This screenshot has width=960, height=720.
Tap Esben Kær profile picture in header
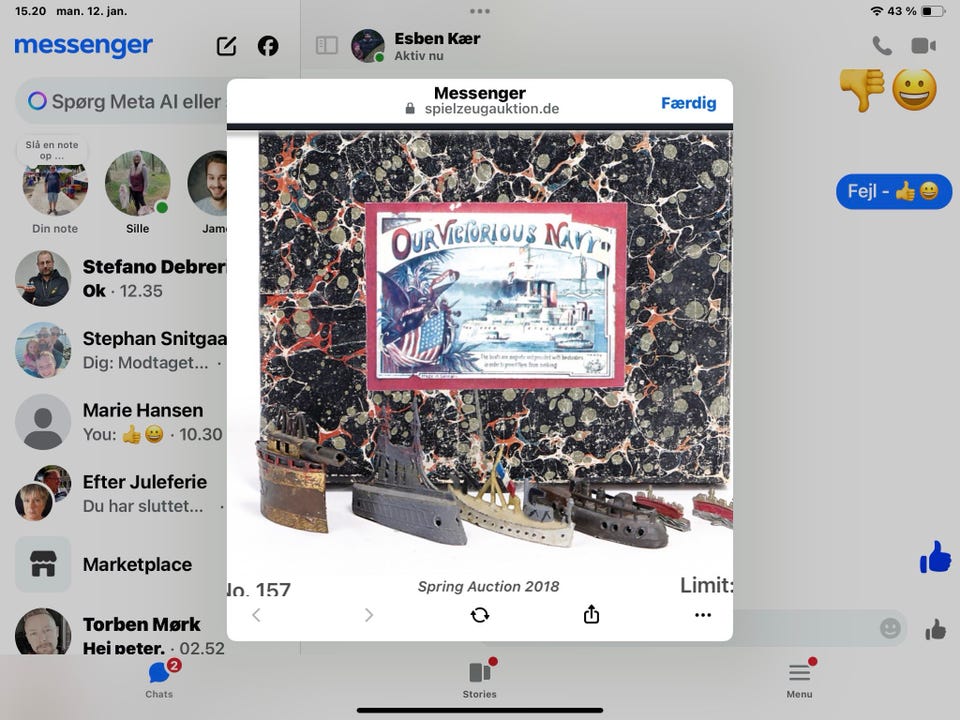(x=367, y=45)
